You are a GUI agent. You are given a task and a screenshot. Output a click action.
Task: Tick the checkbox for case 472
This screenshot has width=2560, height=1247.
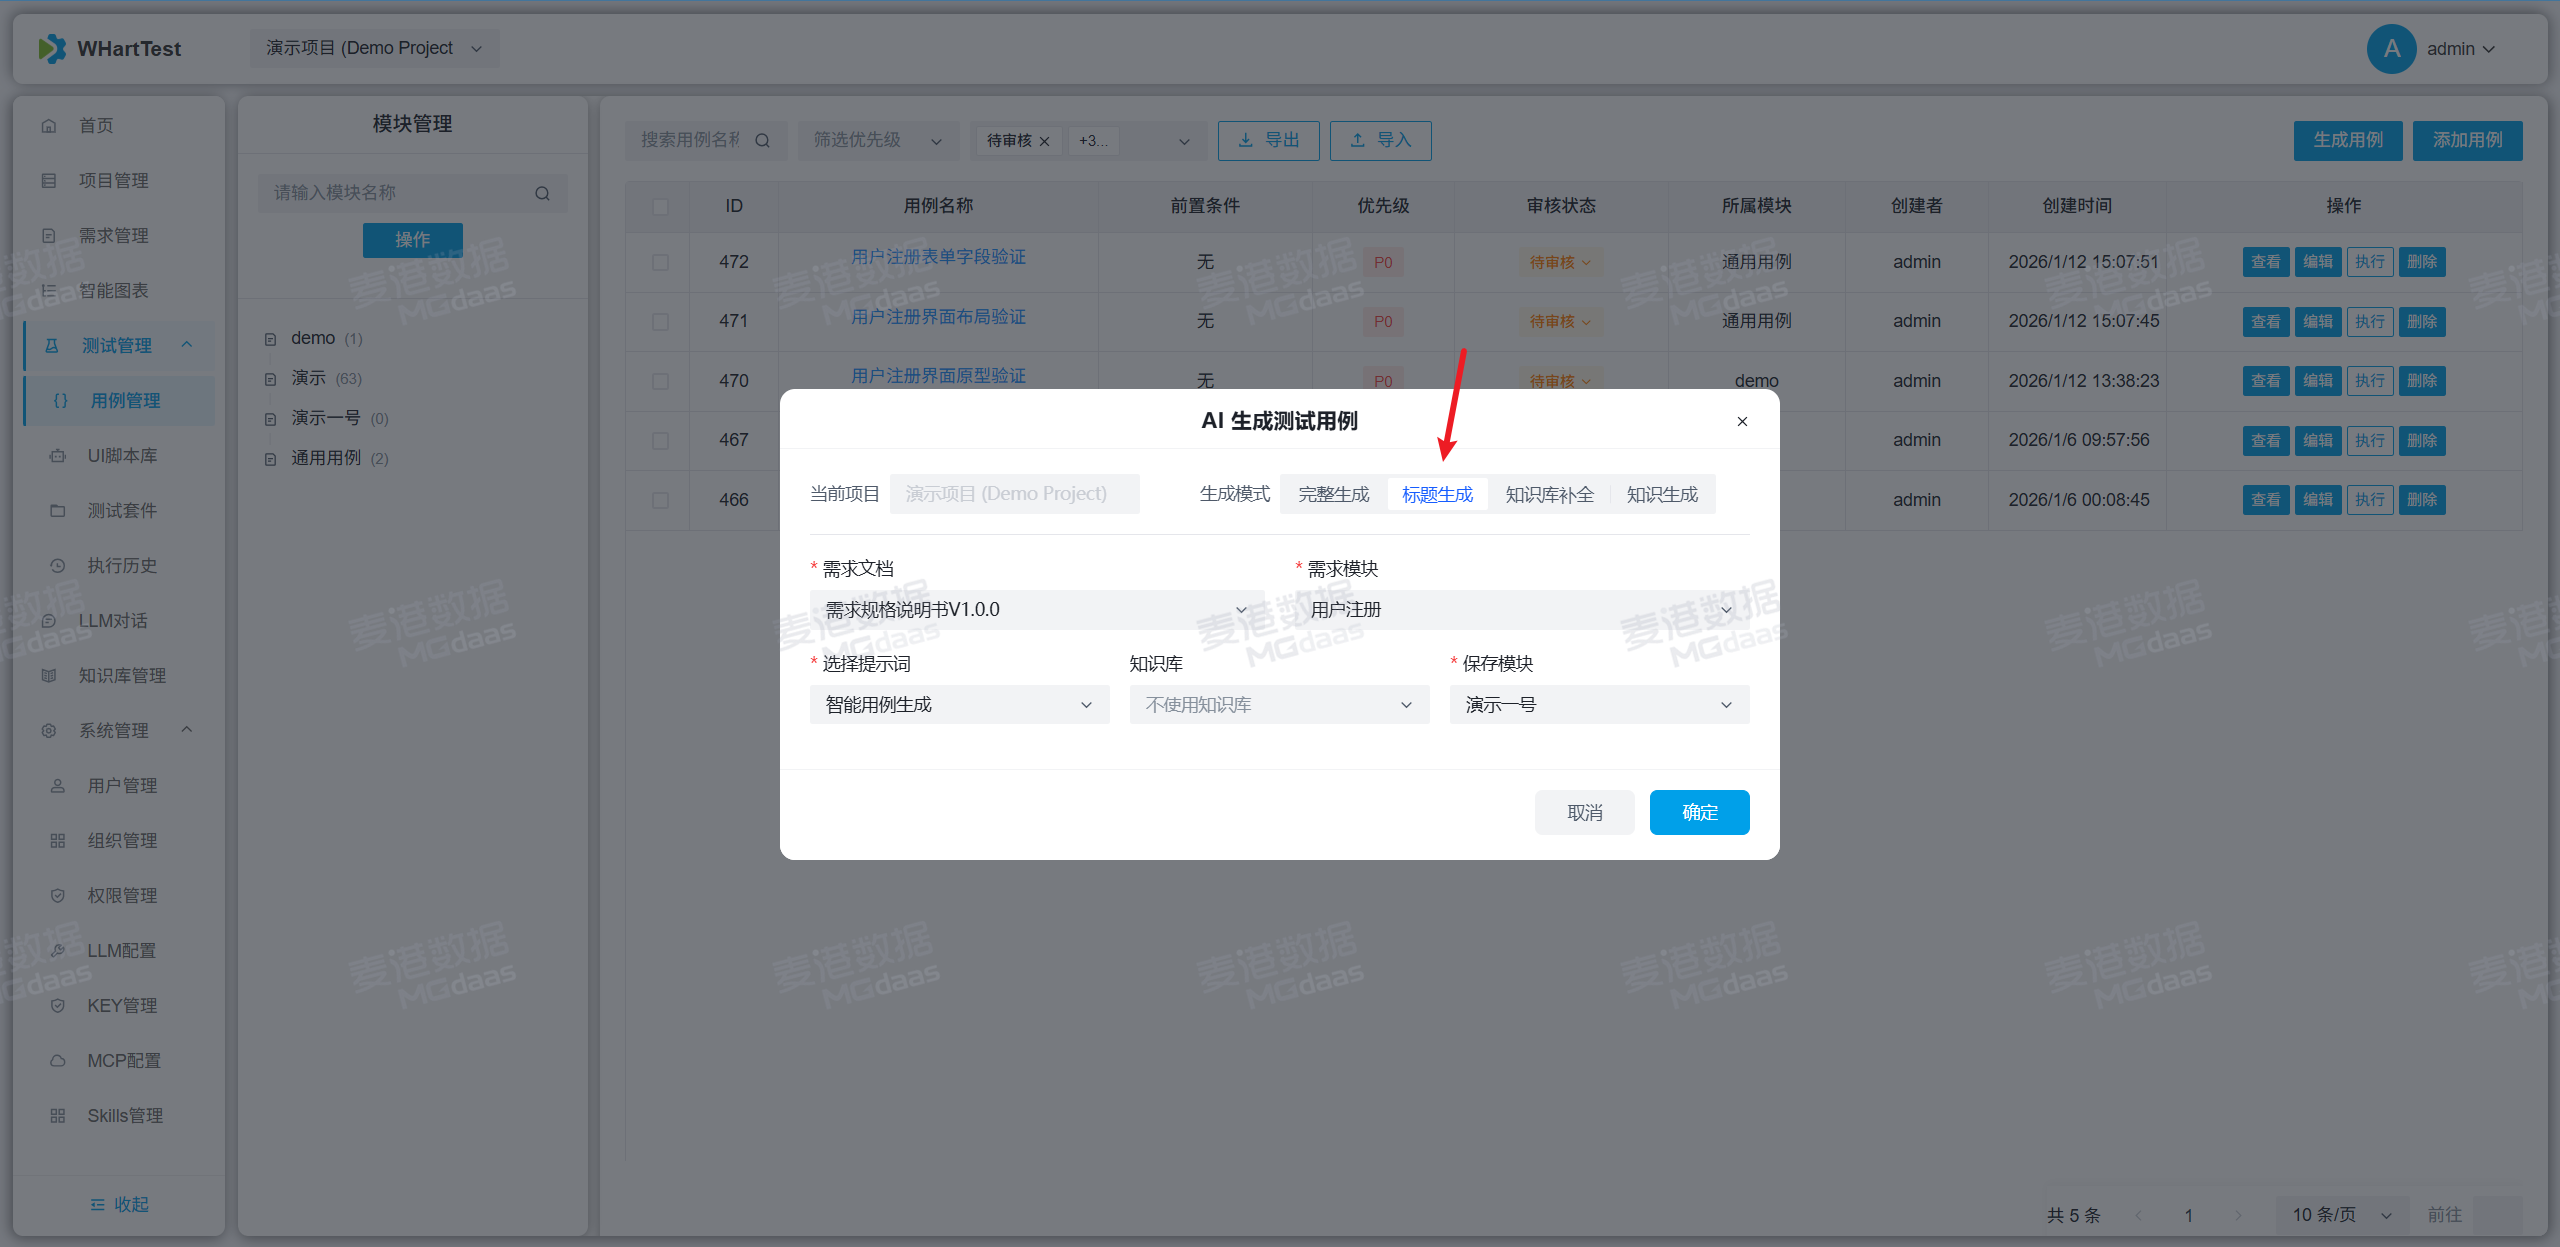tap(660, 262)
